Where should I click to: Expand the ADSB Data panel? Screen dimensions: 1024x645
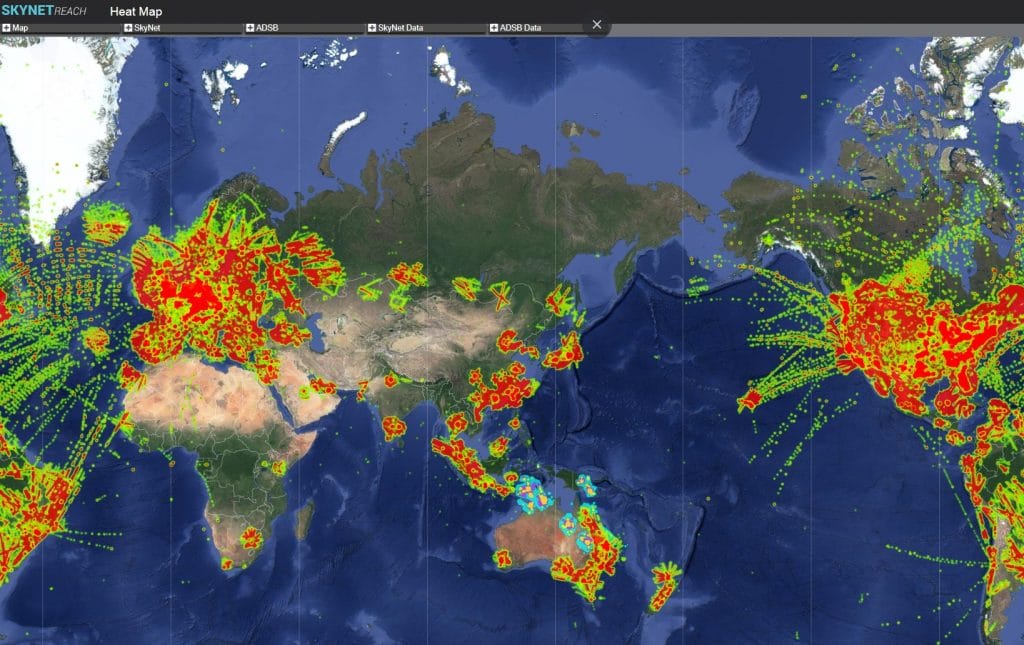tap(492, 27)
